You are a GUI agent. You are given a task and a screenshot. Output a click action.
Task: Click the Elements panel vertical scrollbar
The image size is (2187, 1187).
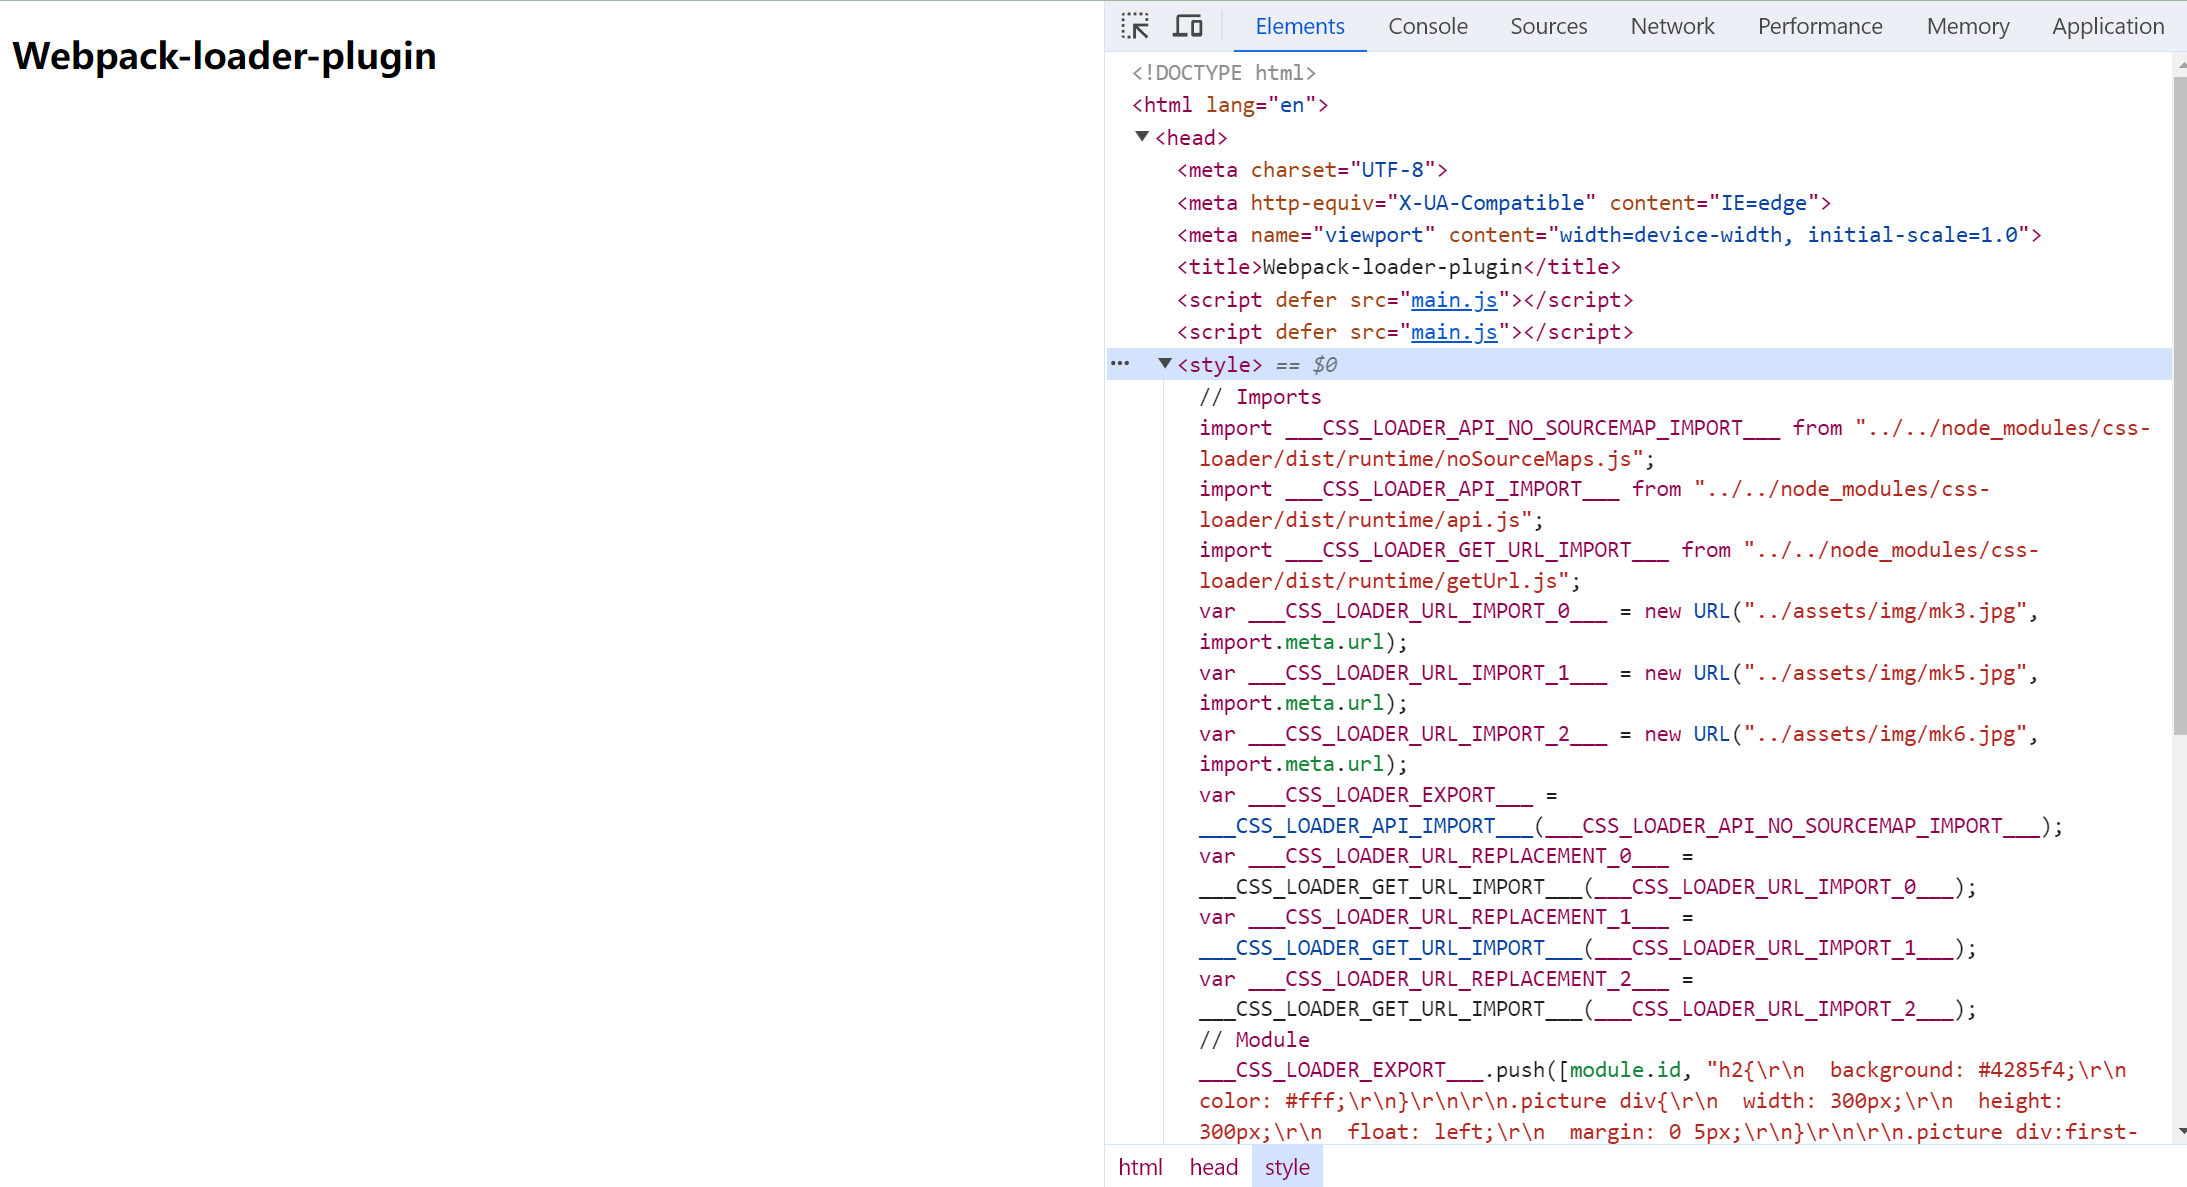pyautogui.click(x=2179, y=400)
